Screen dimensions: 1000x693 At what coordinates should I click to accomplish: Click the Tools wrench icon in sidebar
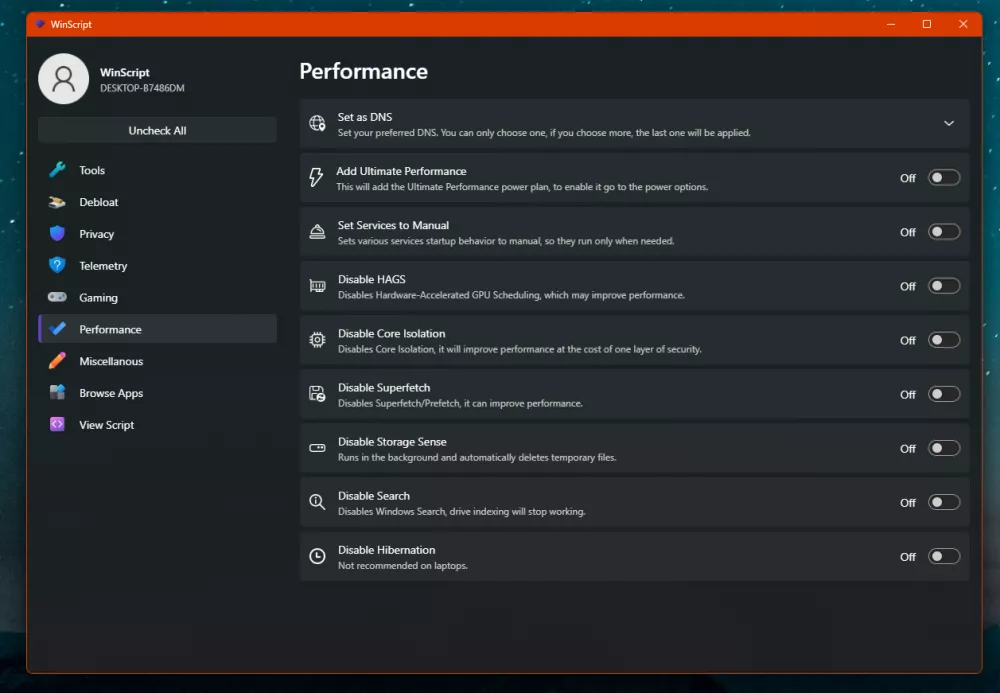58,170
